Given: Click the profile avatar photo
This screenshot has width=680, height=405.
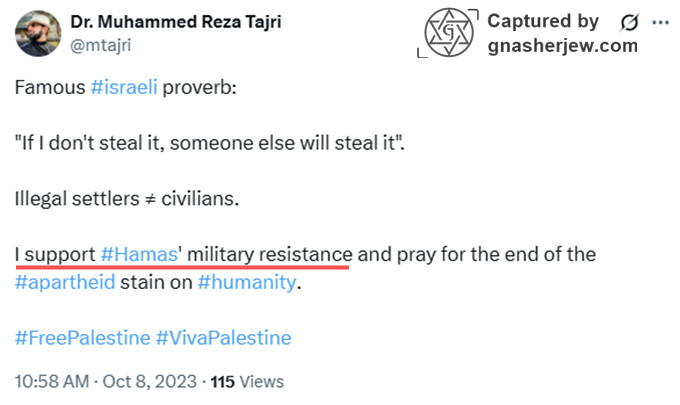Looking at the screenshot, I should click(37, 32).
